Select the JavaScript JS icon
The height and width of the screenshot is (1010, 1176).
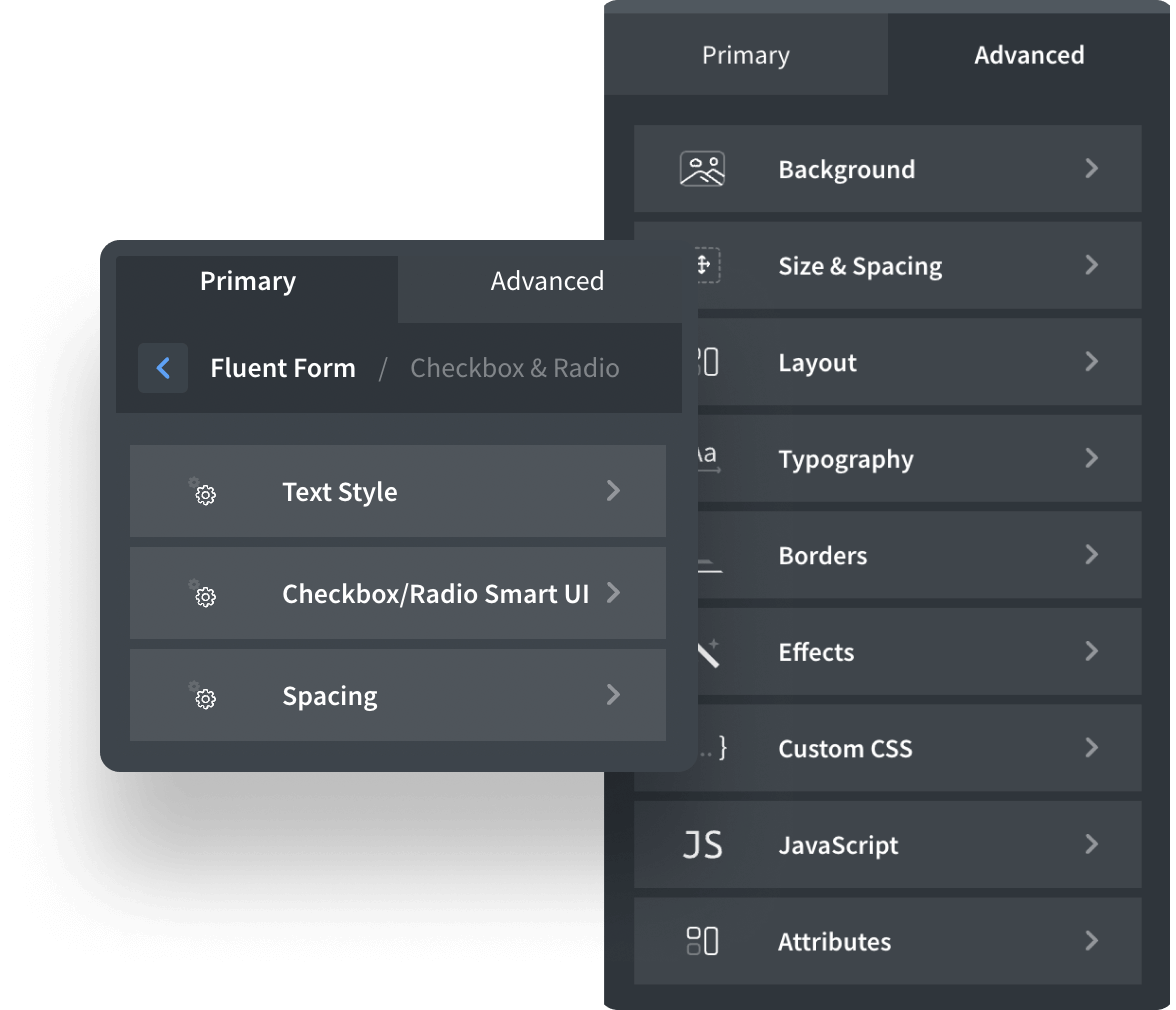[x=703, y=844]
